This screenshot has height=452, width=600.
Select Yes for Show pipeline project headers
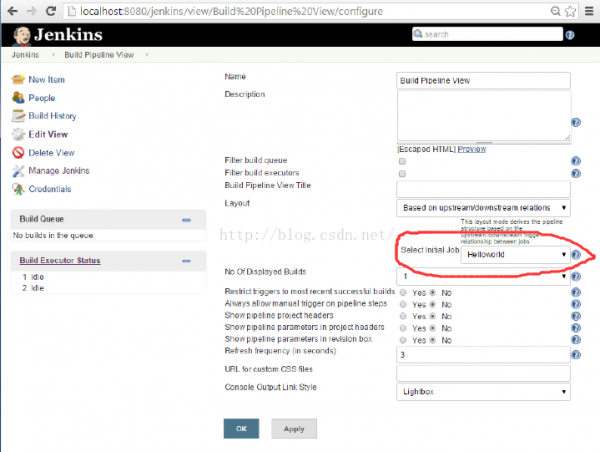coord(403,316)
